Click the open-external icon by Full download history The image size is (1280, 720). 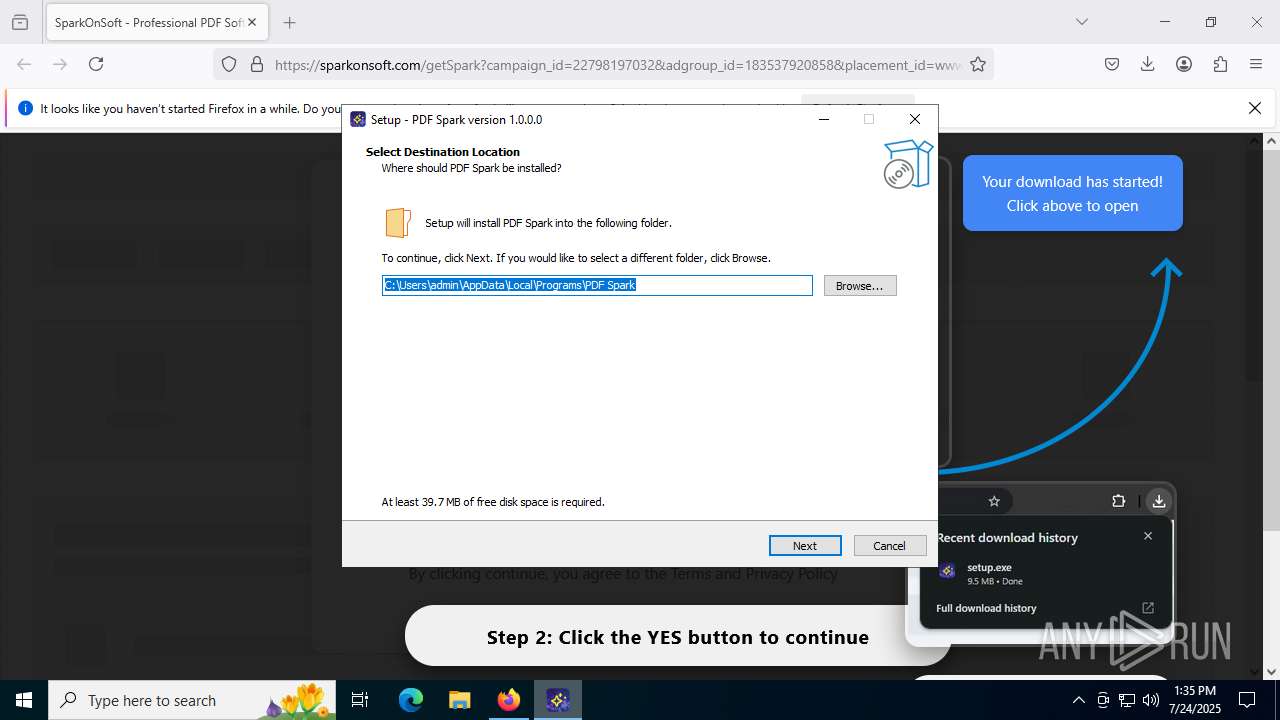(1148, 608)
